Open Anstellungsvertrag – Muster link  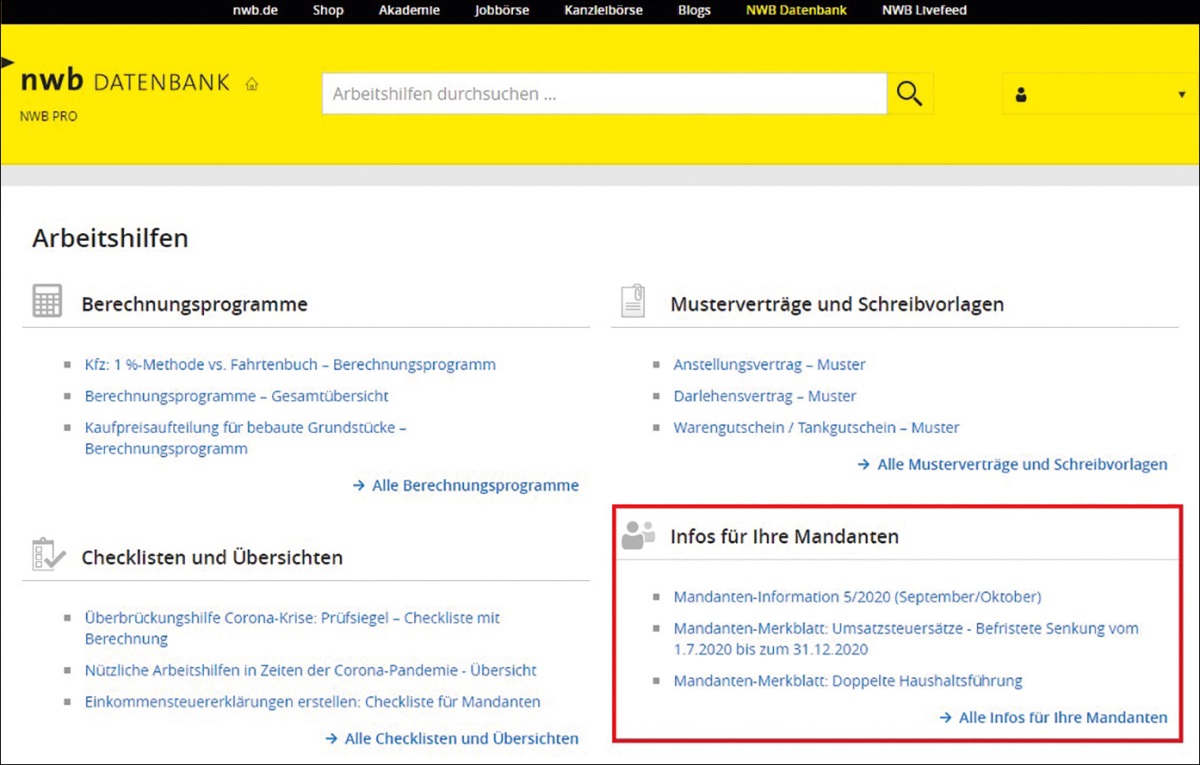click(x=769, y=364)
